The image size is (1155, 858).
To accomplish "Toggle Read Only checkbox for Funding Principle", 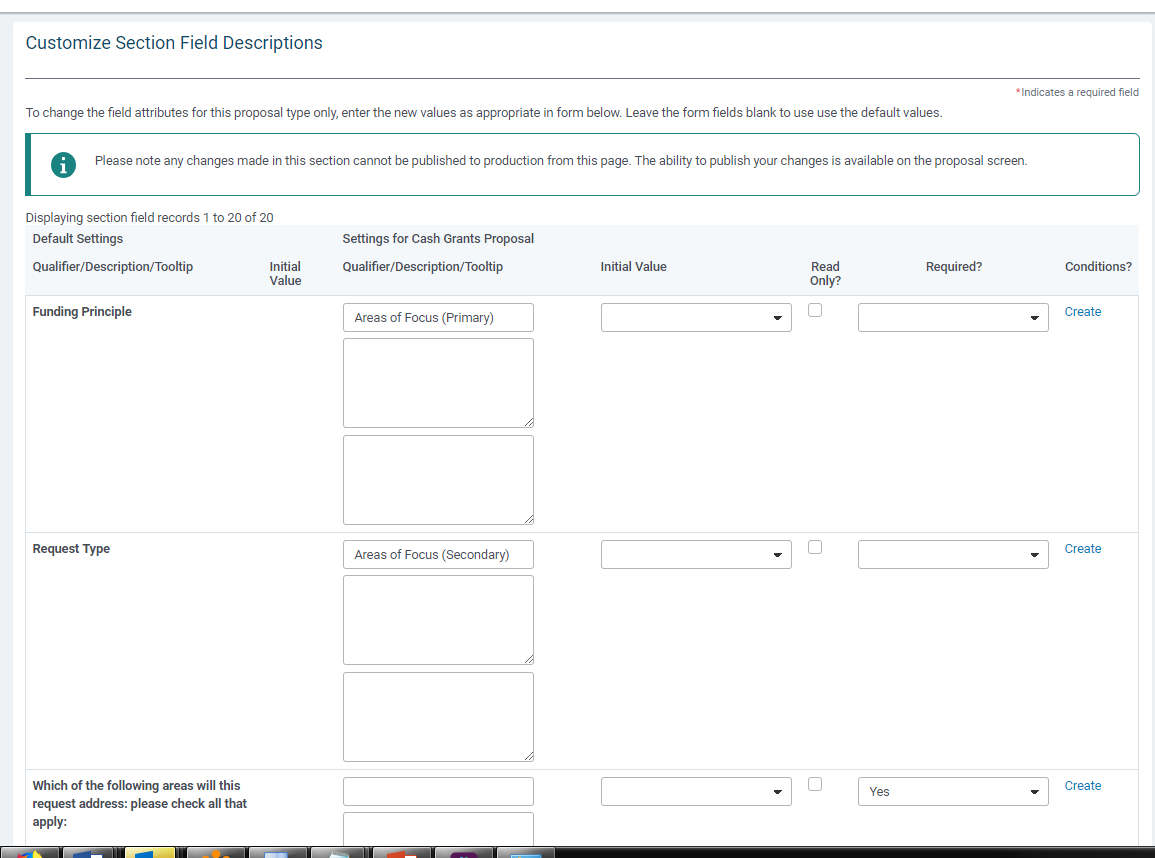I will point(815,310).
